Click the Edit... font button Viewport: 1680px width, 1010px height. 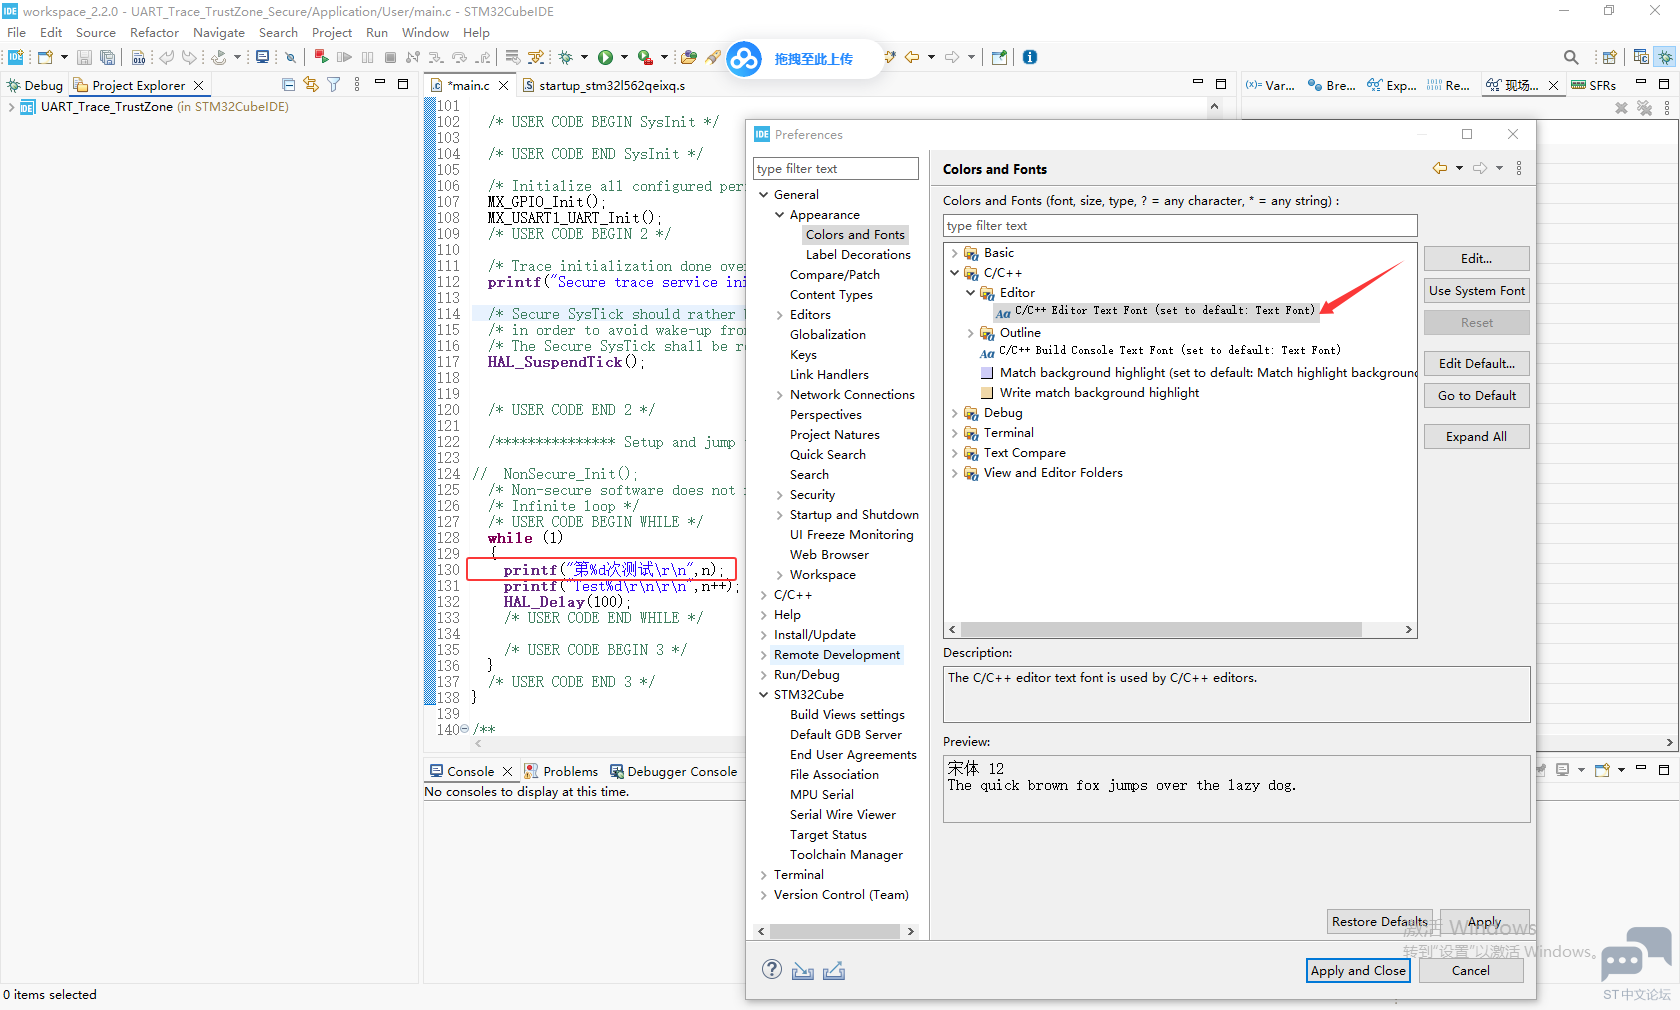(1476, 258)
